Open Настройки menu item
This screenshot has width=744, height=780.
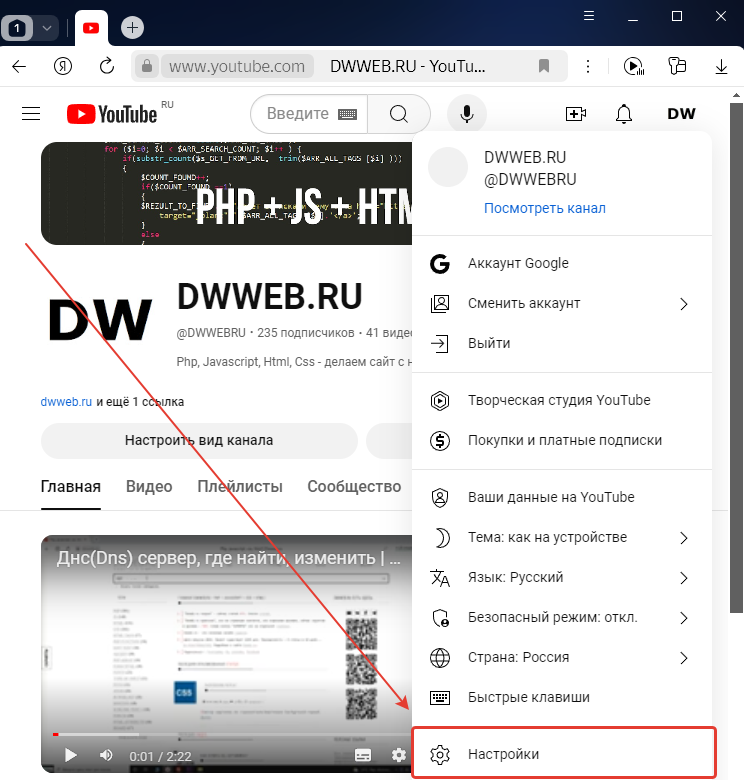562,755
